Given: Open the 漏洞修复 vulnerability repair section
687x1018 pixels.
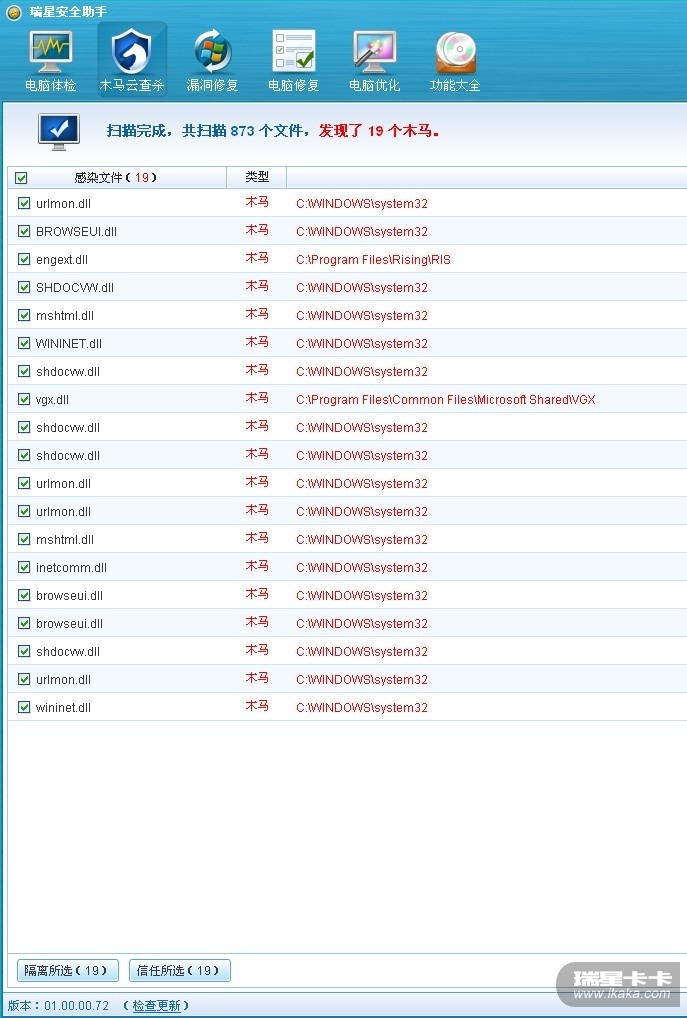Looking at the screenshot, I should pyautogui.click(x=212, y=60).
